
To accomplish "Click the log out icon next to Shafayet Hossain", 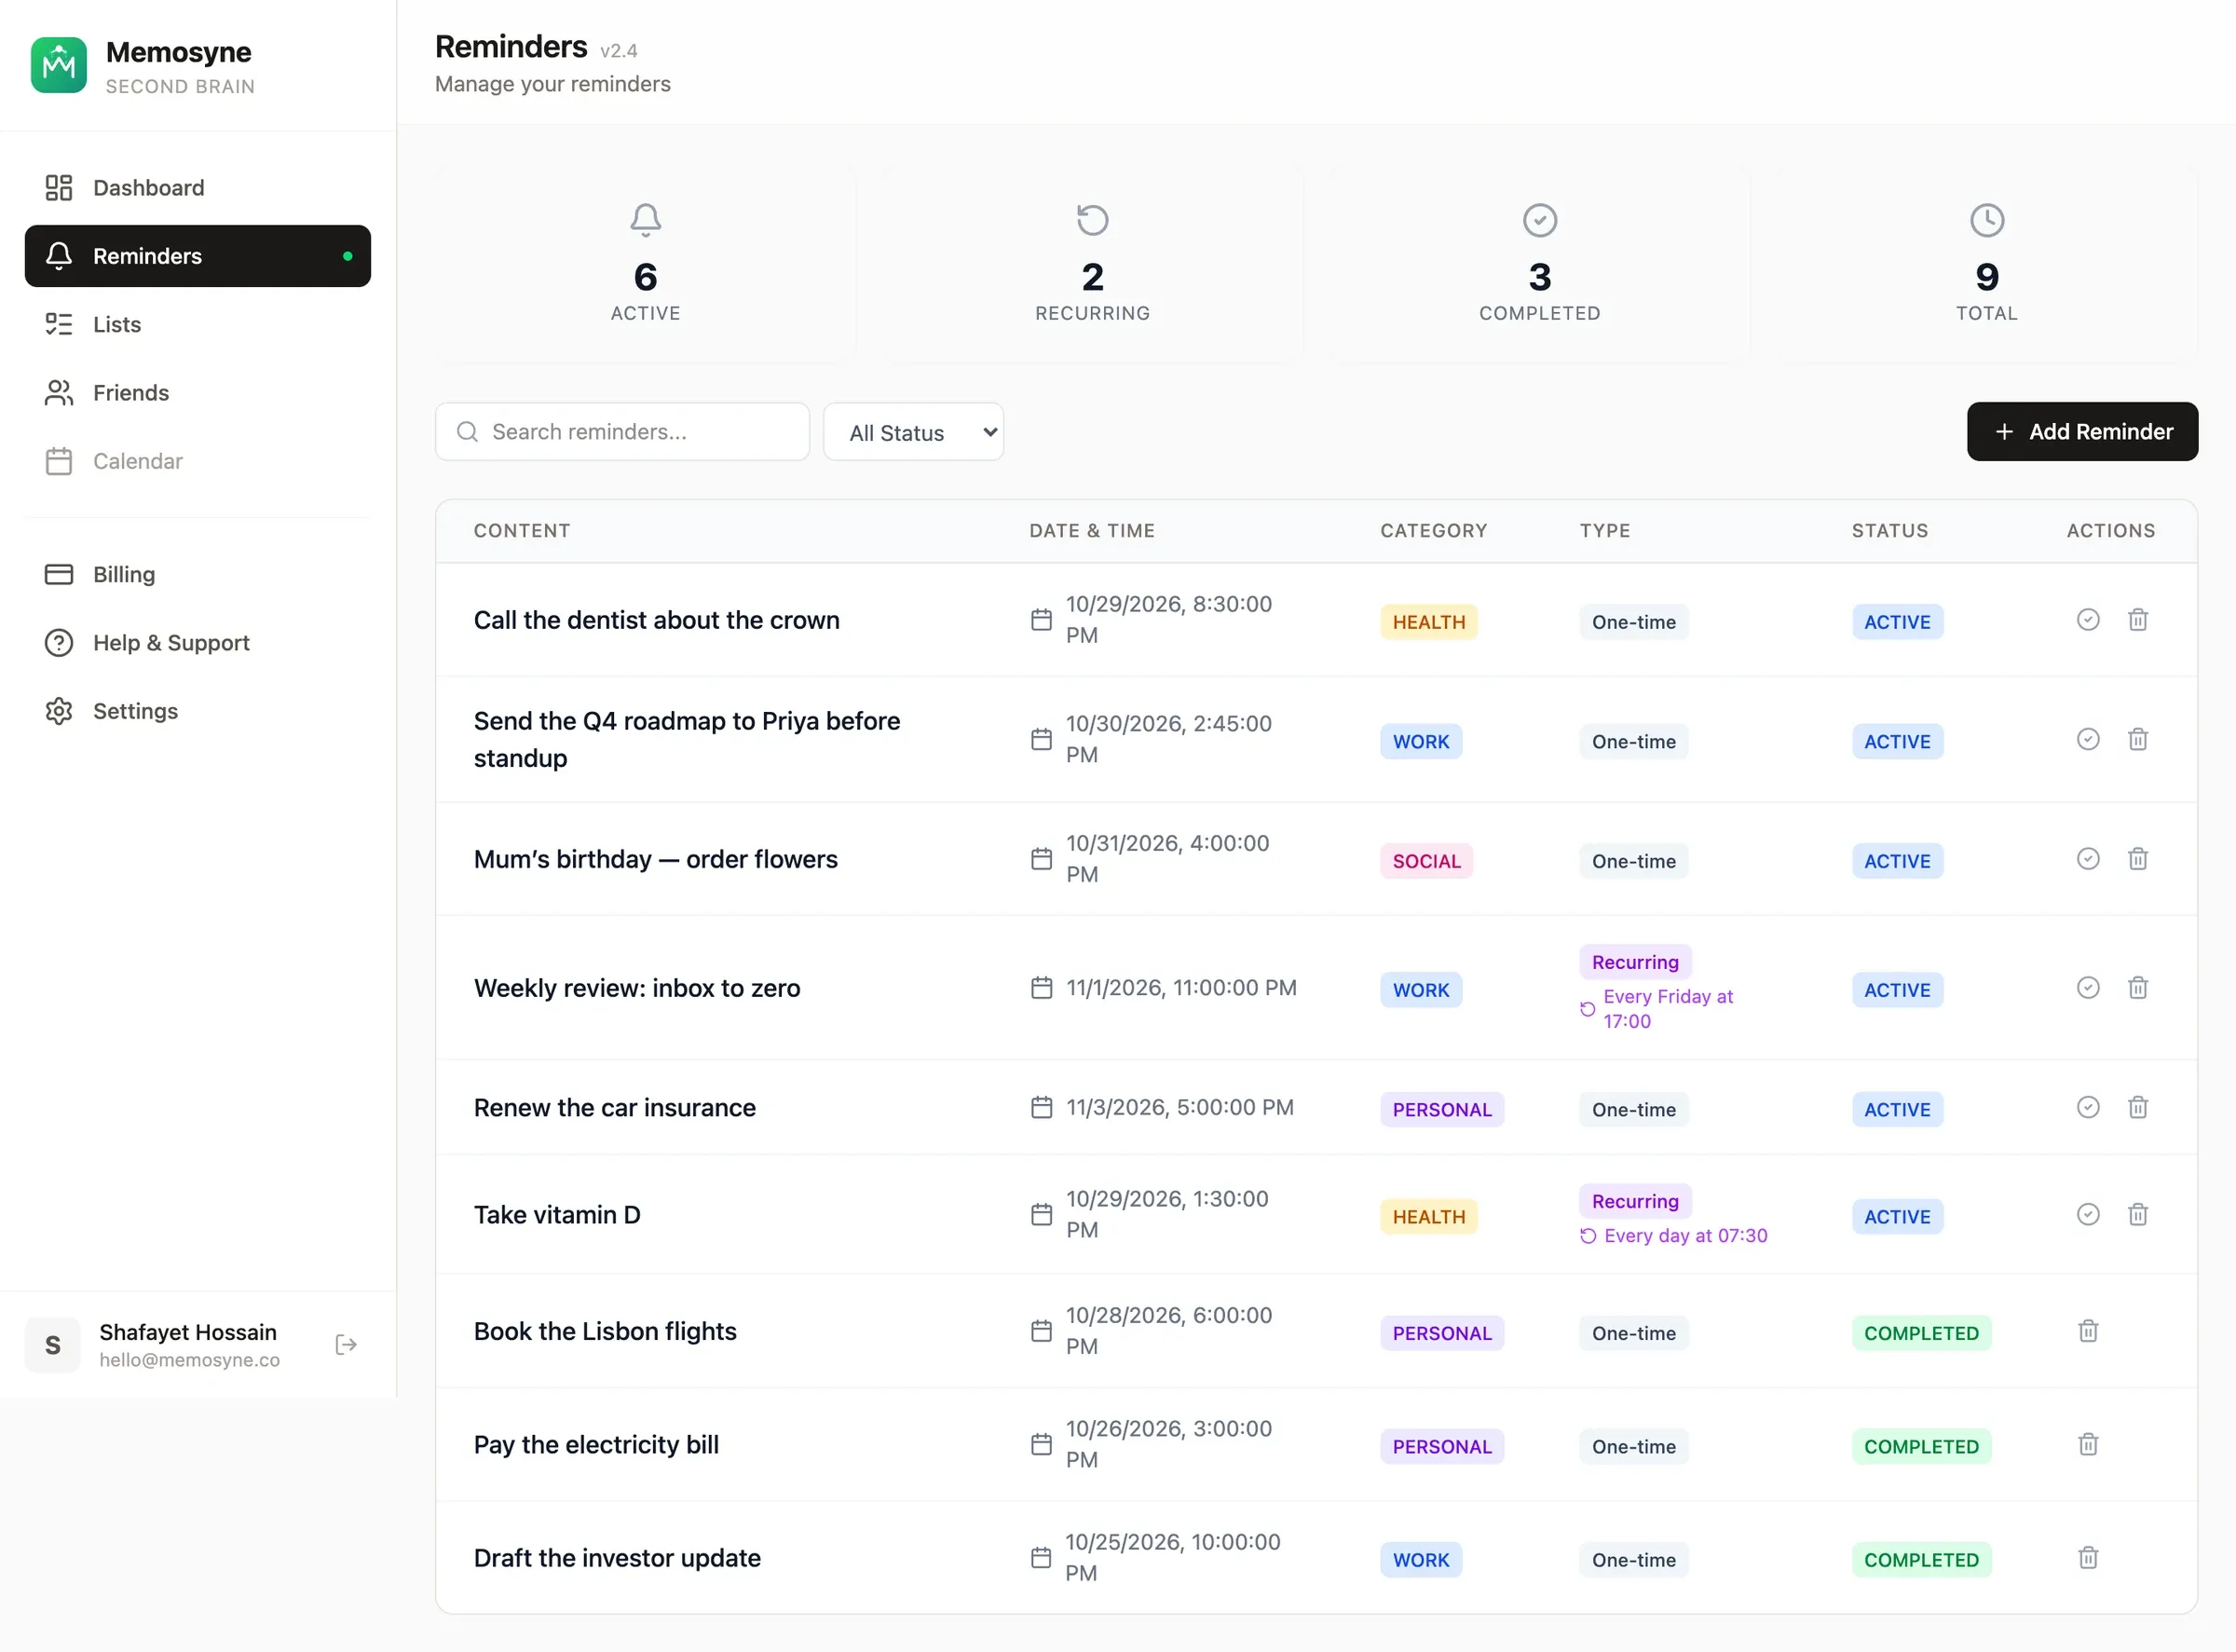I will 346,1345.
